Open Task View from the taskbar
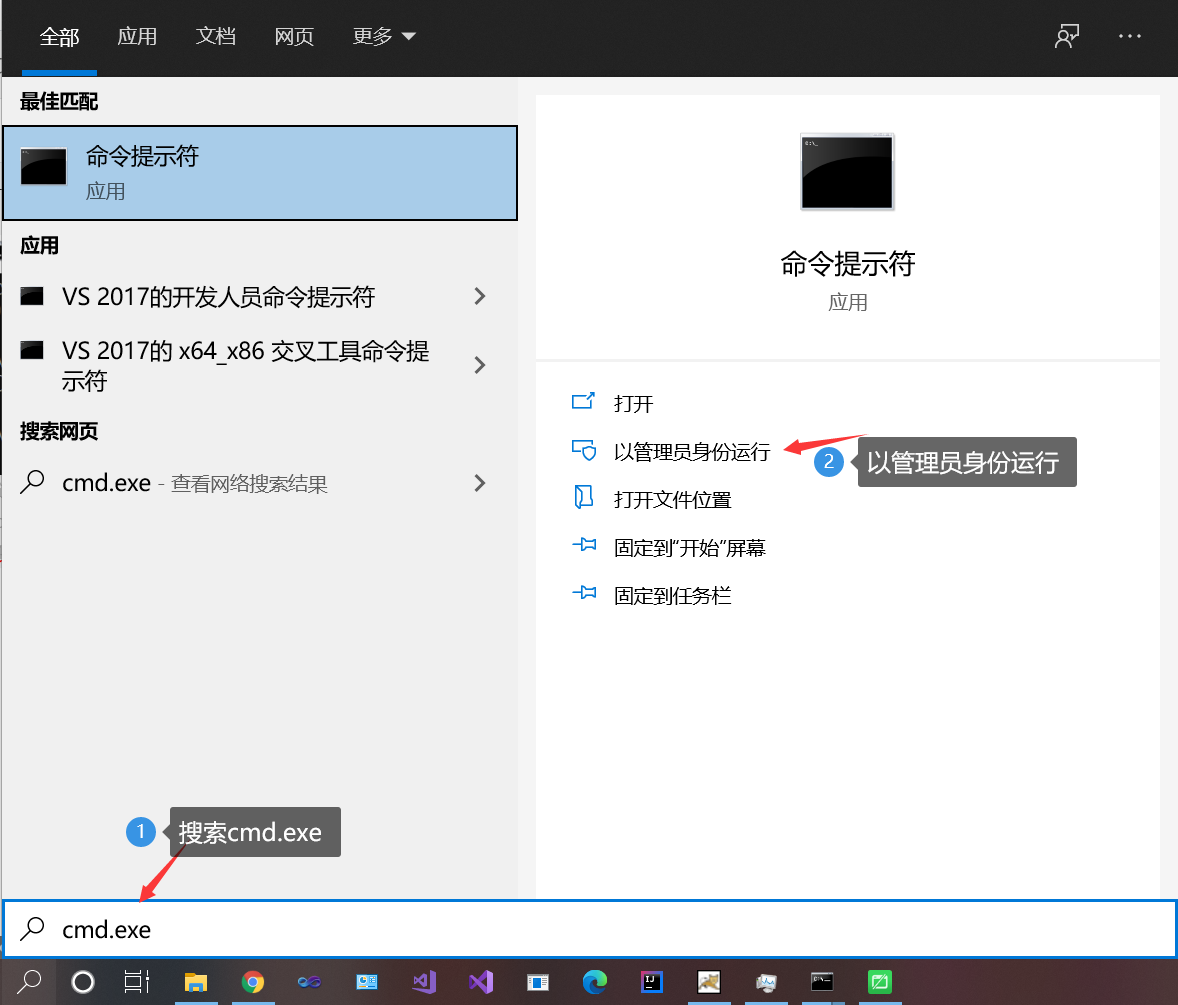 point(137,982)
